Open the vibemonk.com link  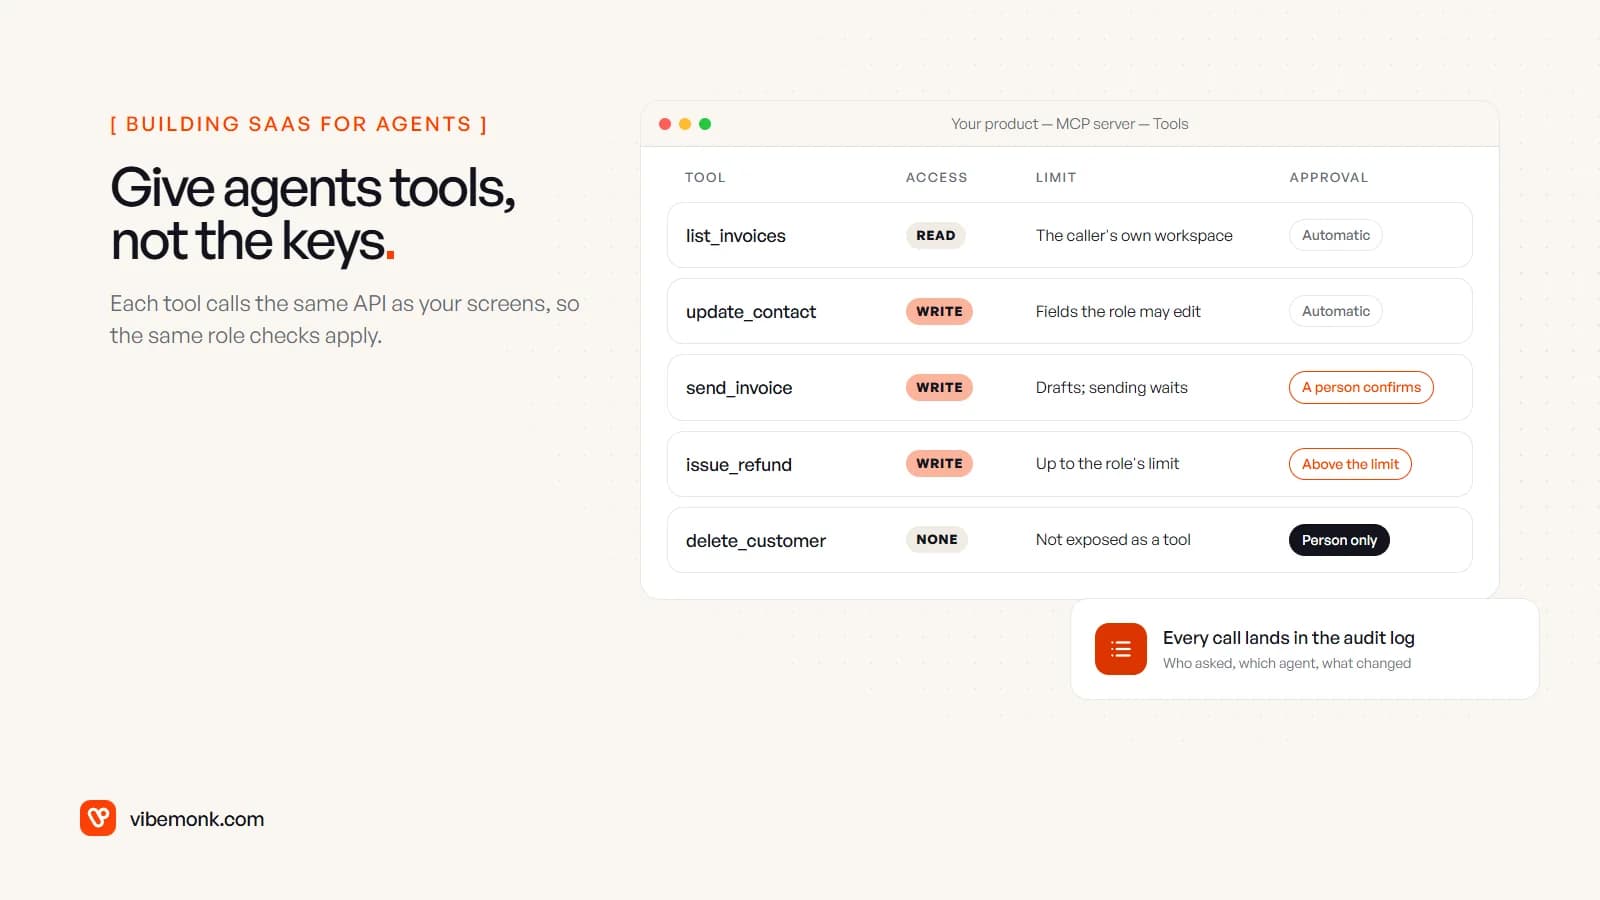[197, 819]
